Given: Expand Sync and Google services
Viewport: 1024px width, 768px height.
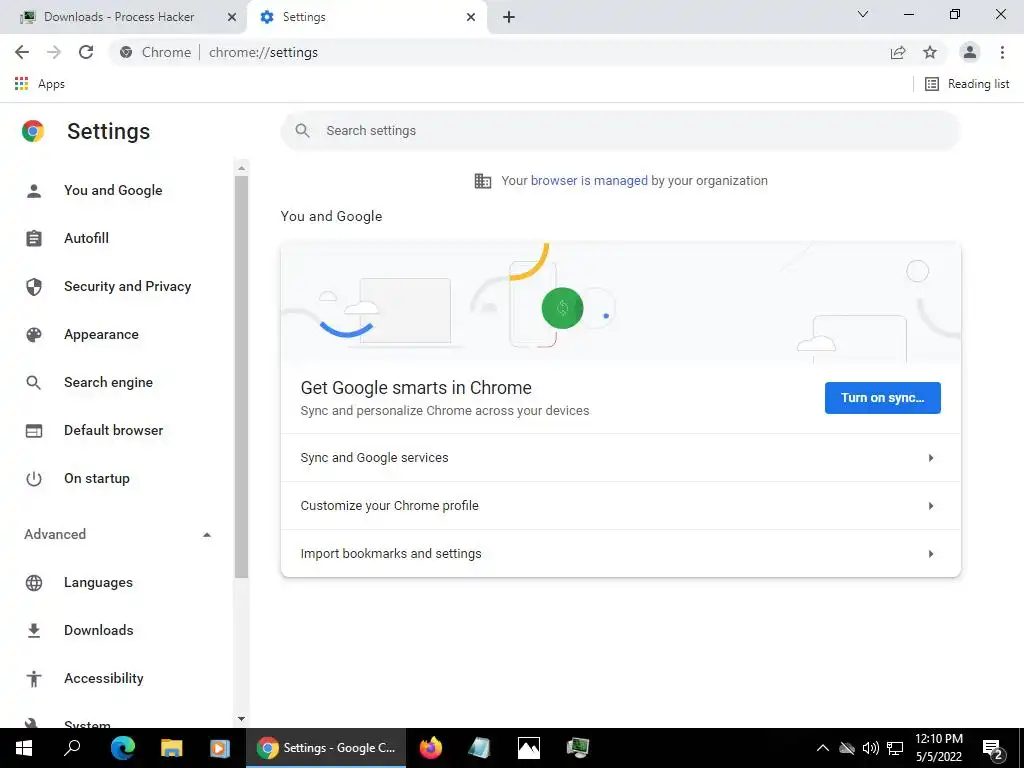Looking at the screenshot, I should [x=620, y=458].
